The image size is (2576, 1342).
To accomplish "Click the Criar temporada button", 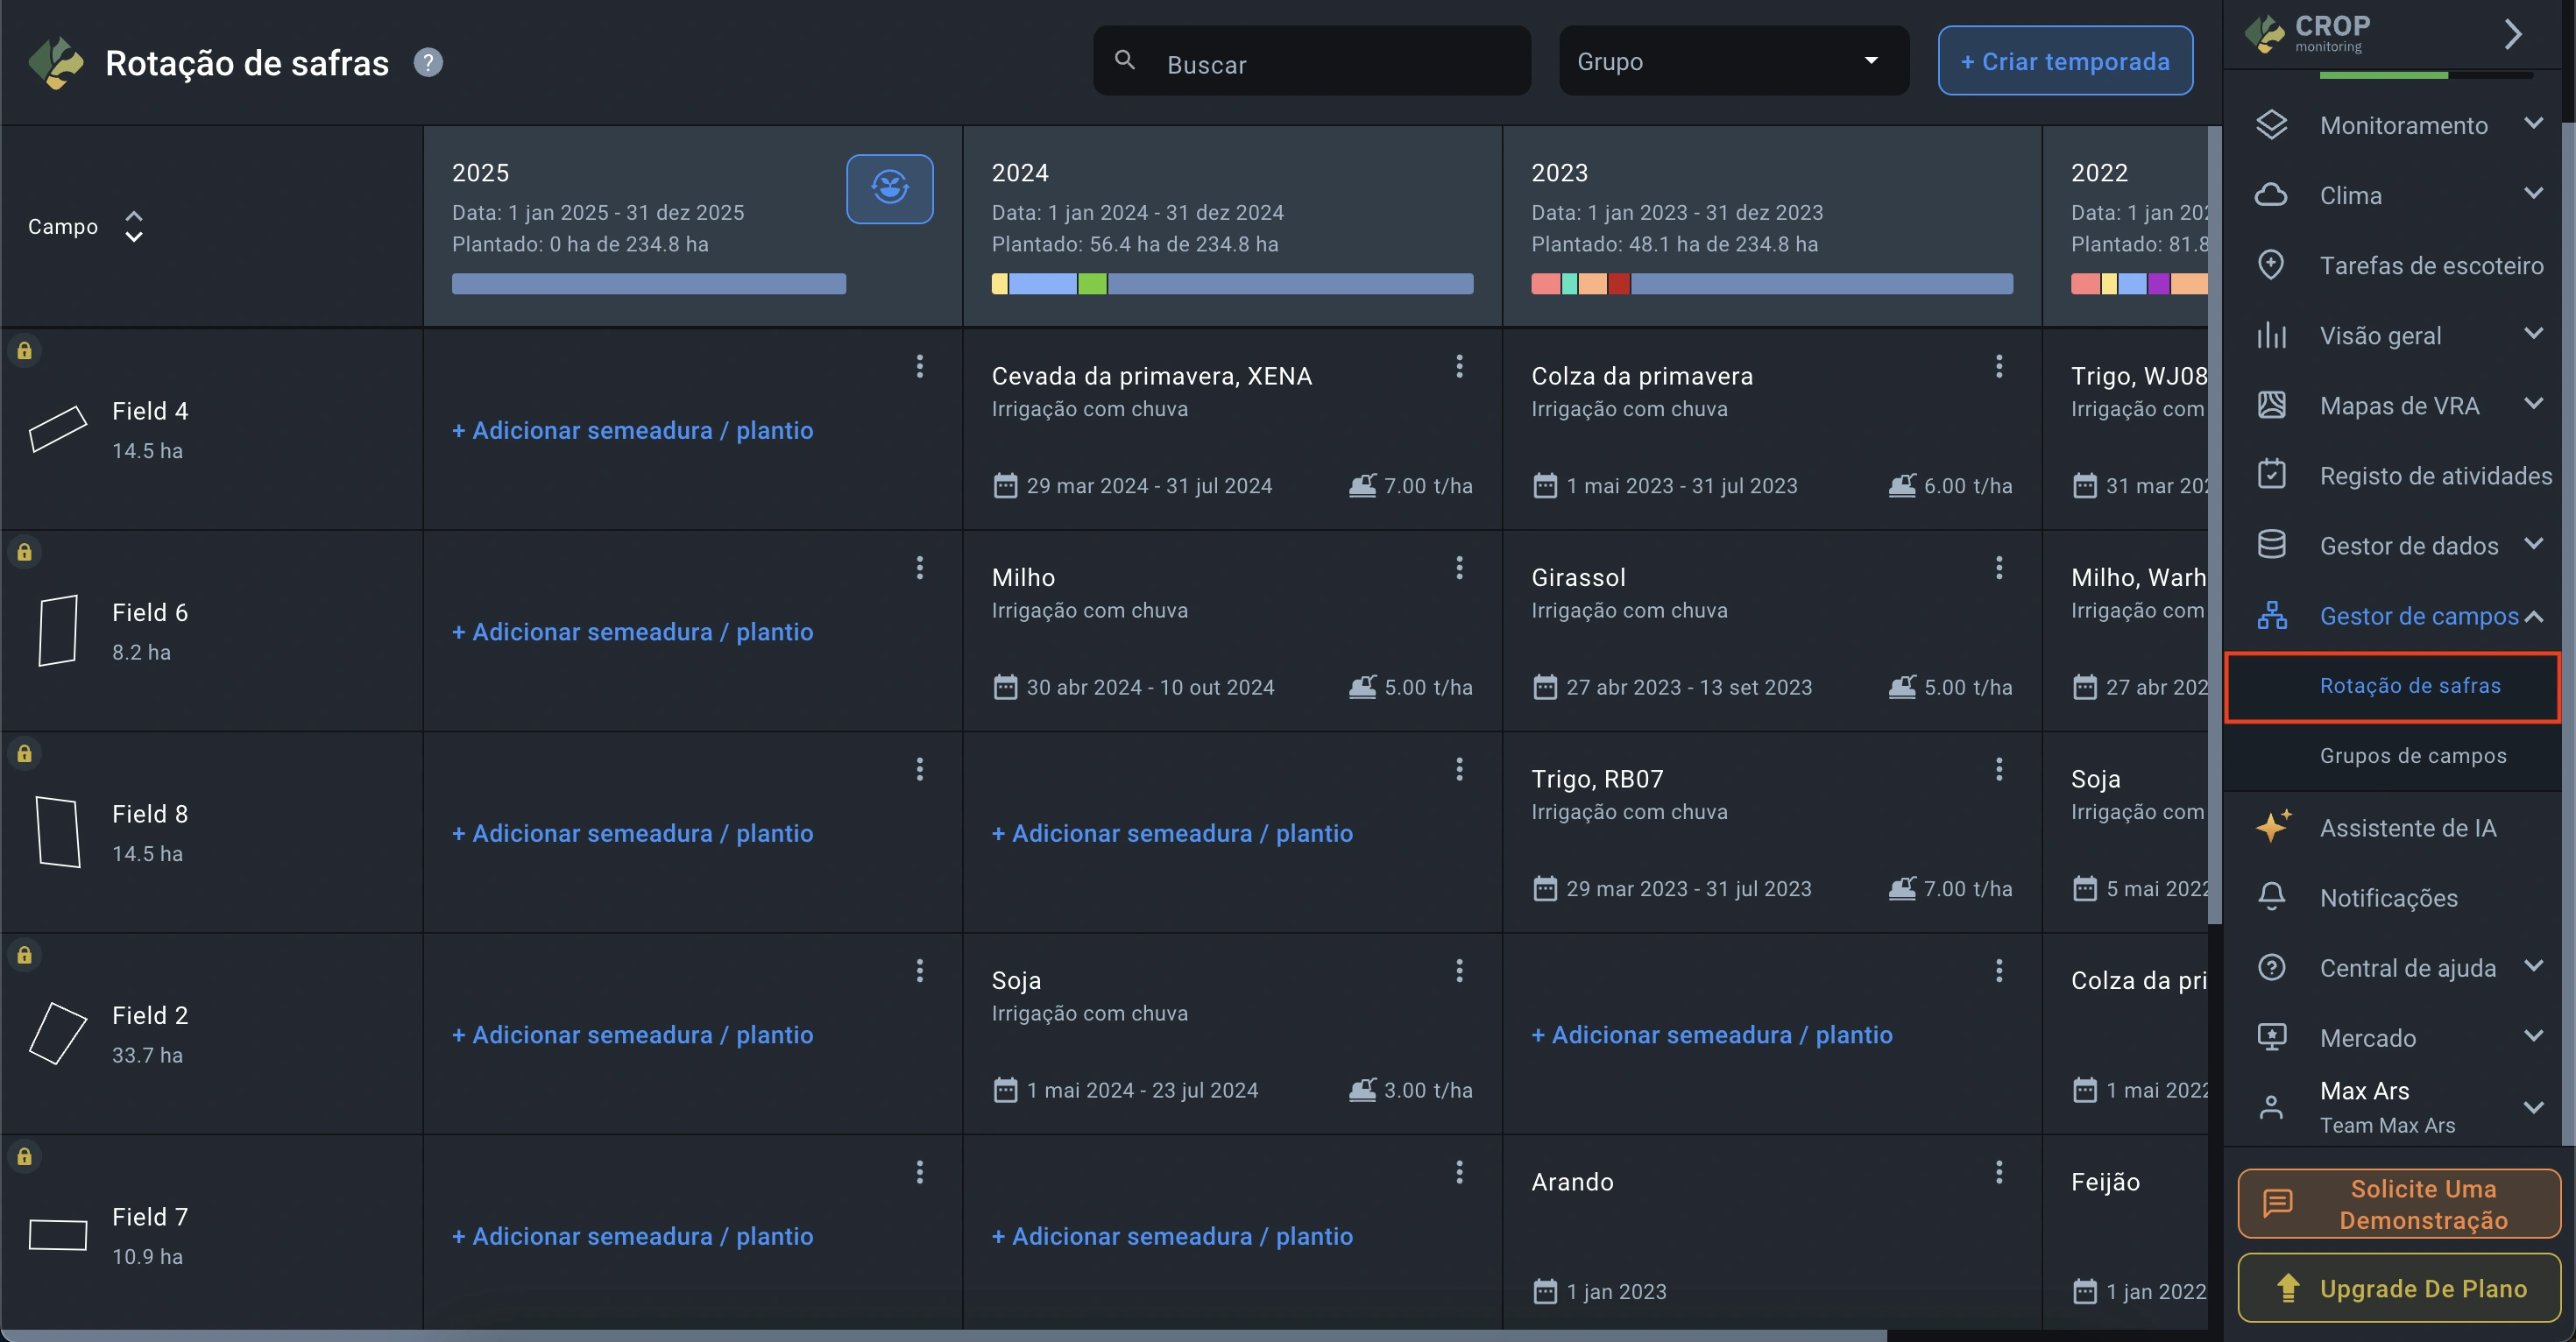I will pyautogui.click(x=2064, y=61).
